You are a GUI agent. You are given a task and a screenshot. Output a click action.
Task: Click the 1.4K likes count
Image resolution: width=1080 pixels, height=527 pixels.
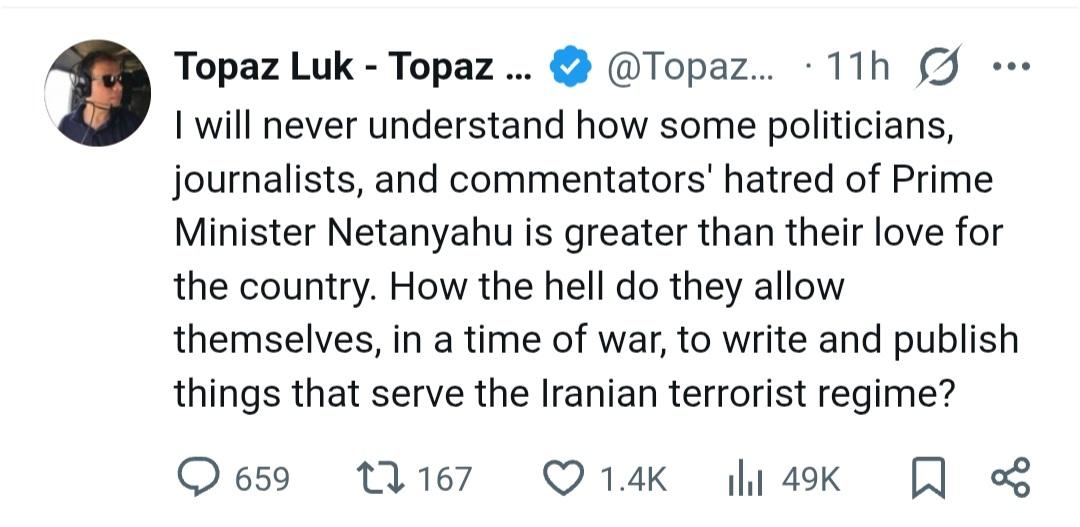pyautogui.click(x=633, y=479)
